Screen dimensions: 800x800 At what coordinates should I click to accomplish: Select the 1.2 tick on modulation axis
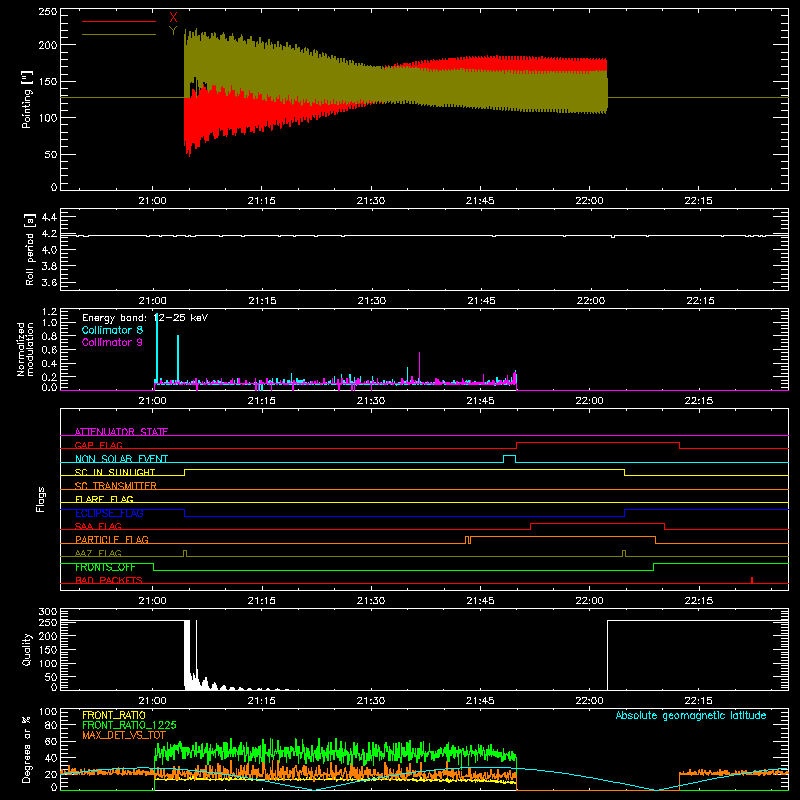(x=49, y=311)
